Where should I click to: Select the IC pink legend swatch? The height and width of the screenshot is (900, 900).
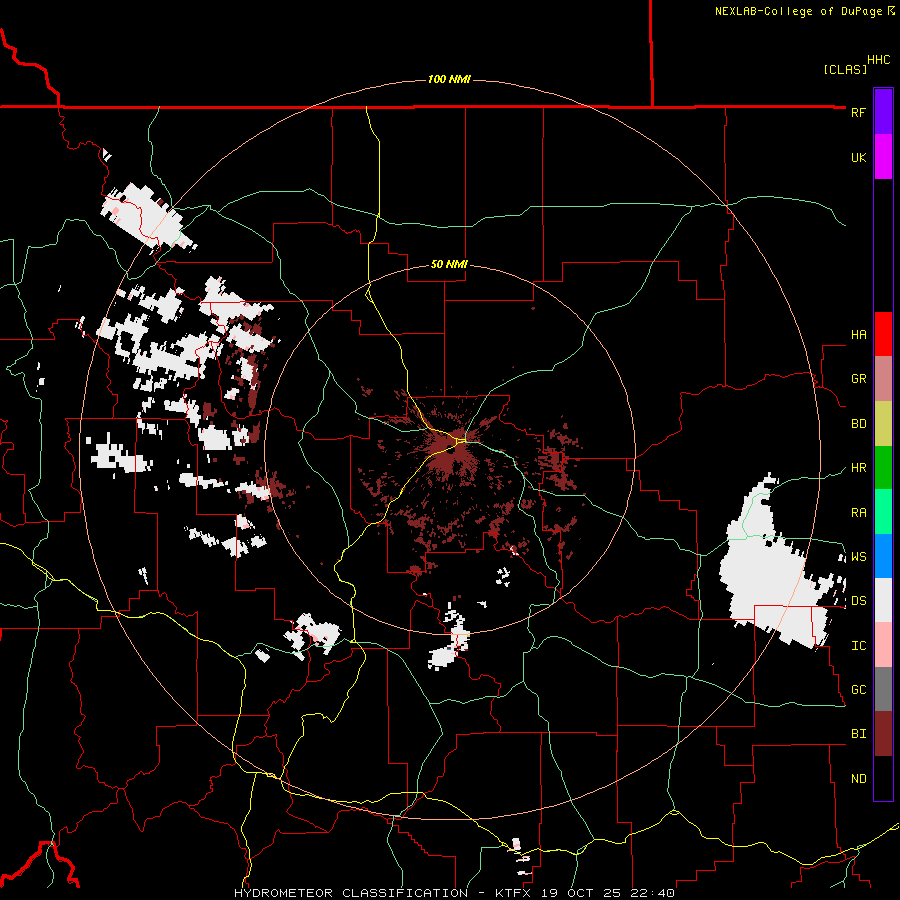(x=883, y=645)
